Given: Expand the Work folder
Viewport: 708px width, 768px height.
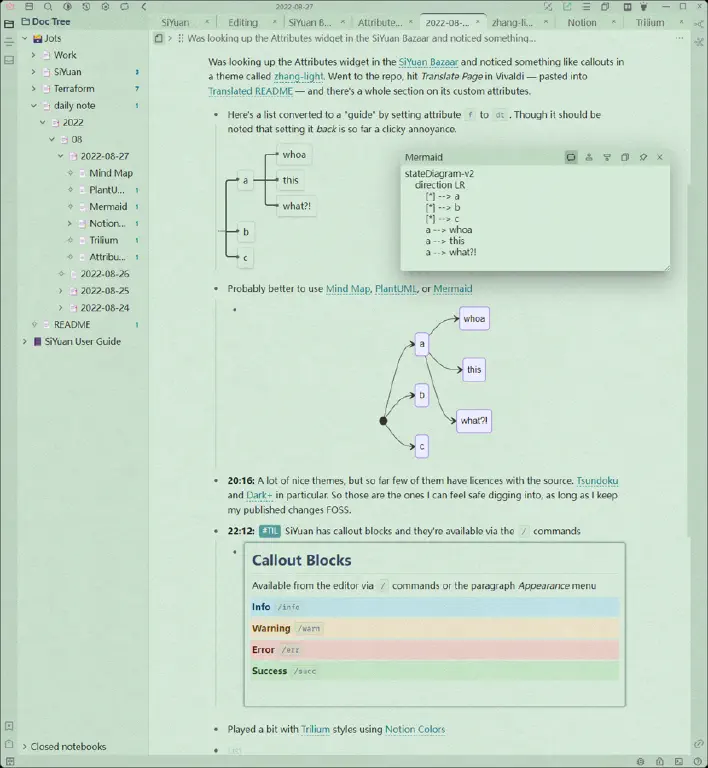Looking at the screenshot, I should [x=33, y=55].
